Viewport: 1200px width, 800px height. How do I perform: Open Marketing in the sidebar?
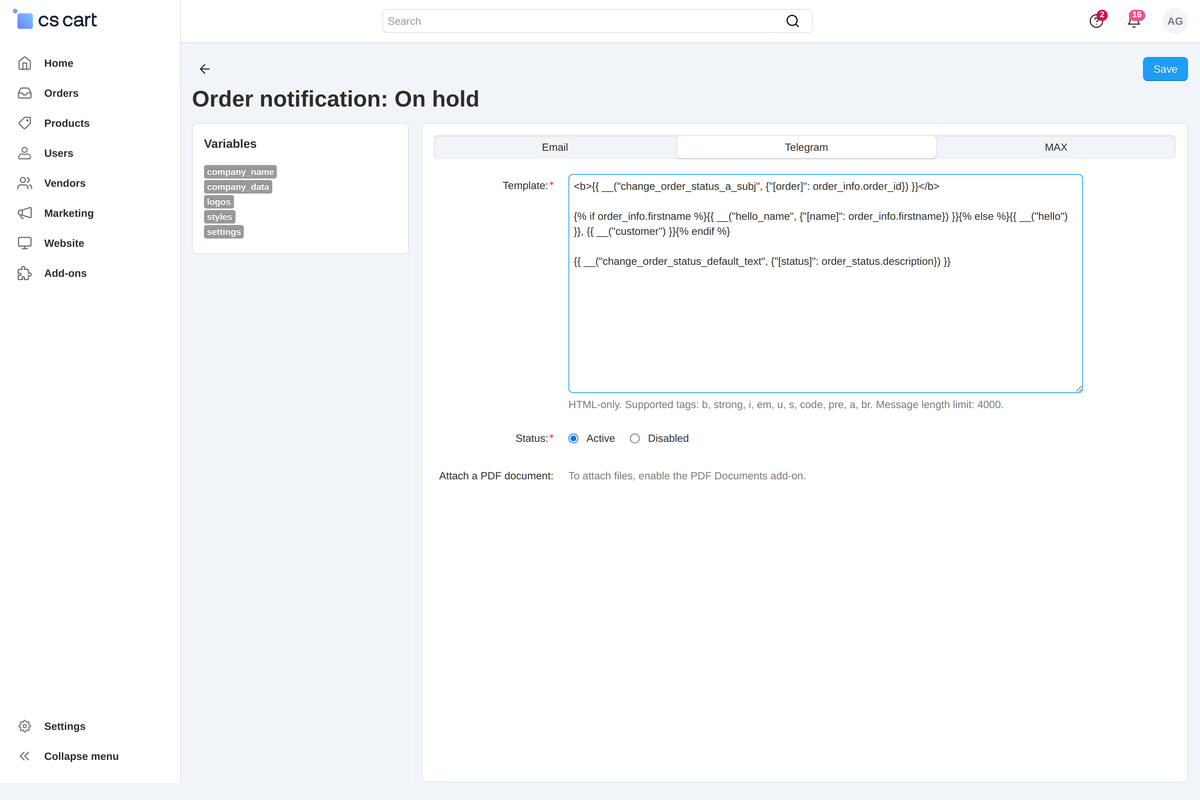(x=69, y=213)
